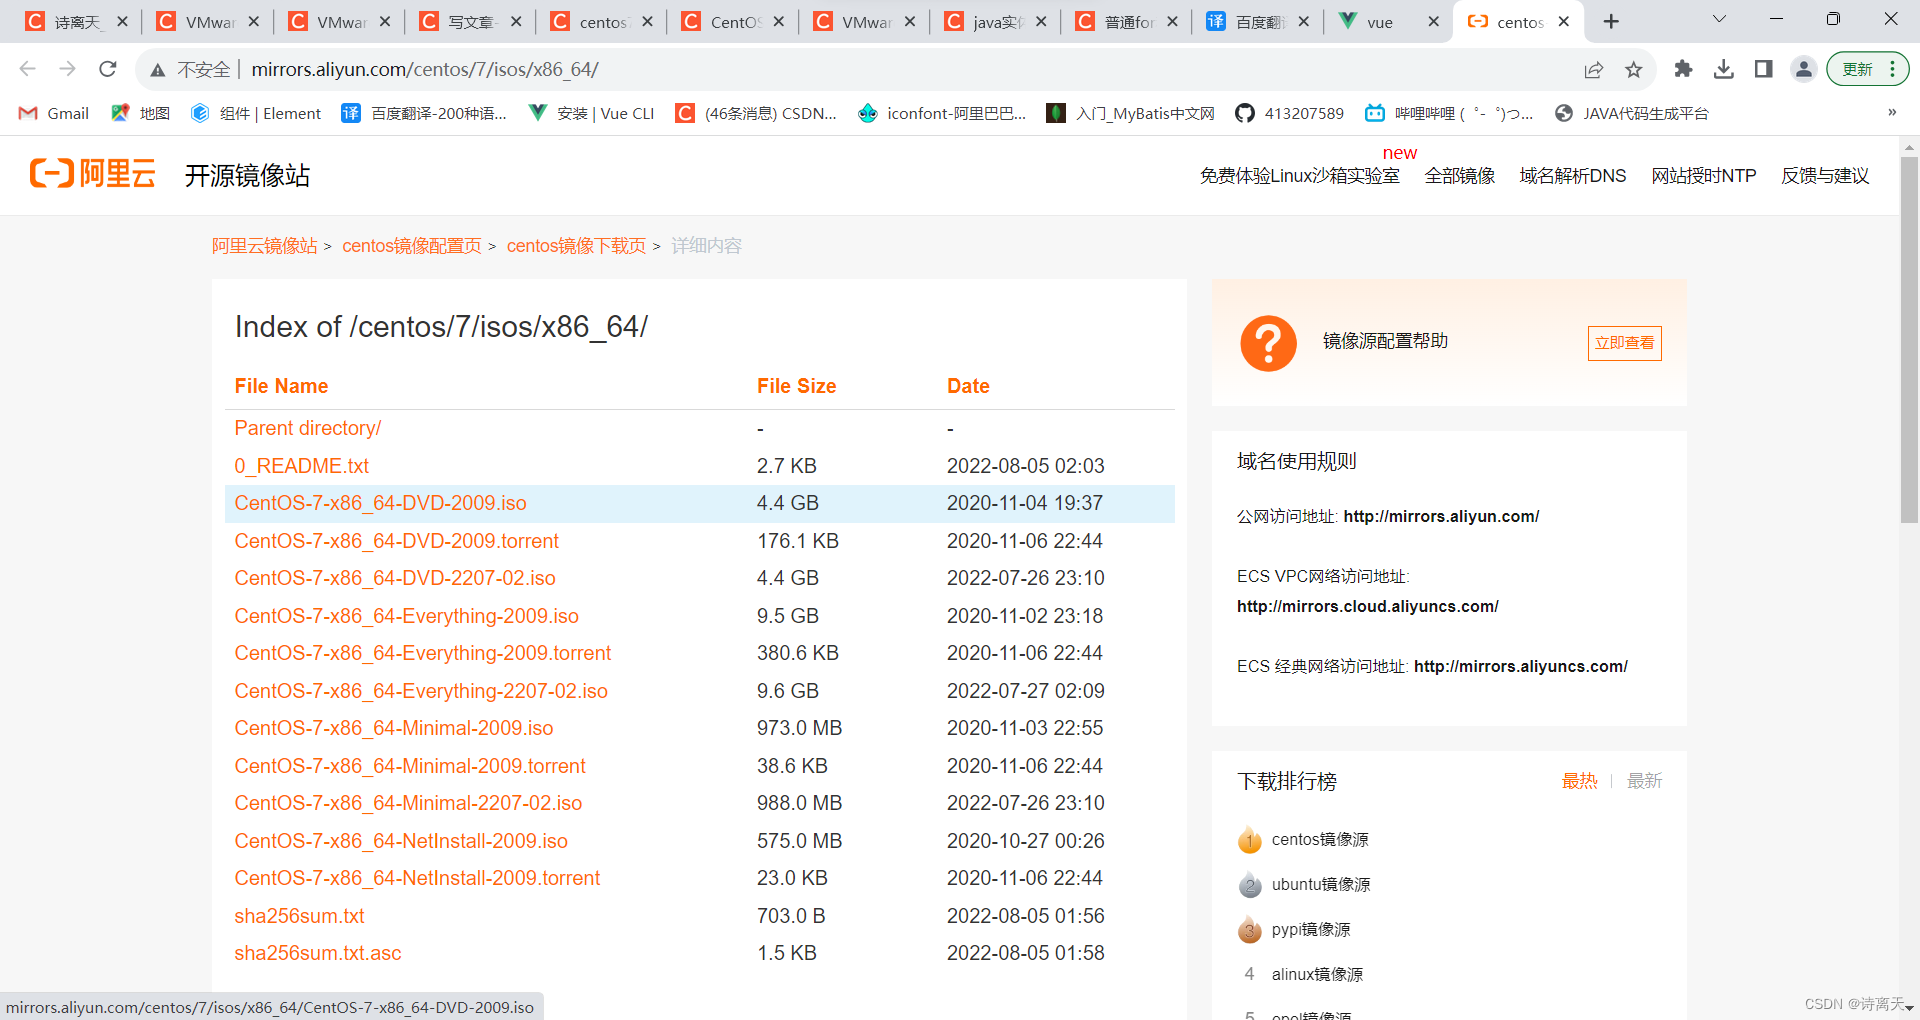
Task: Open the 网站授时NTP nav item
Action: [1704, 176]
